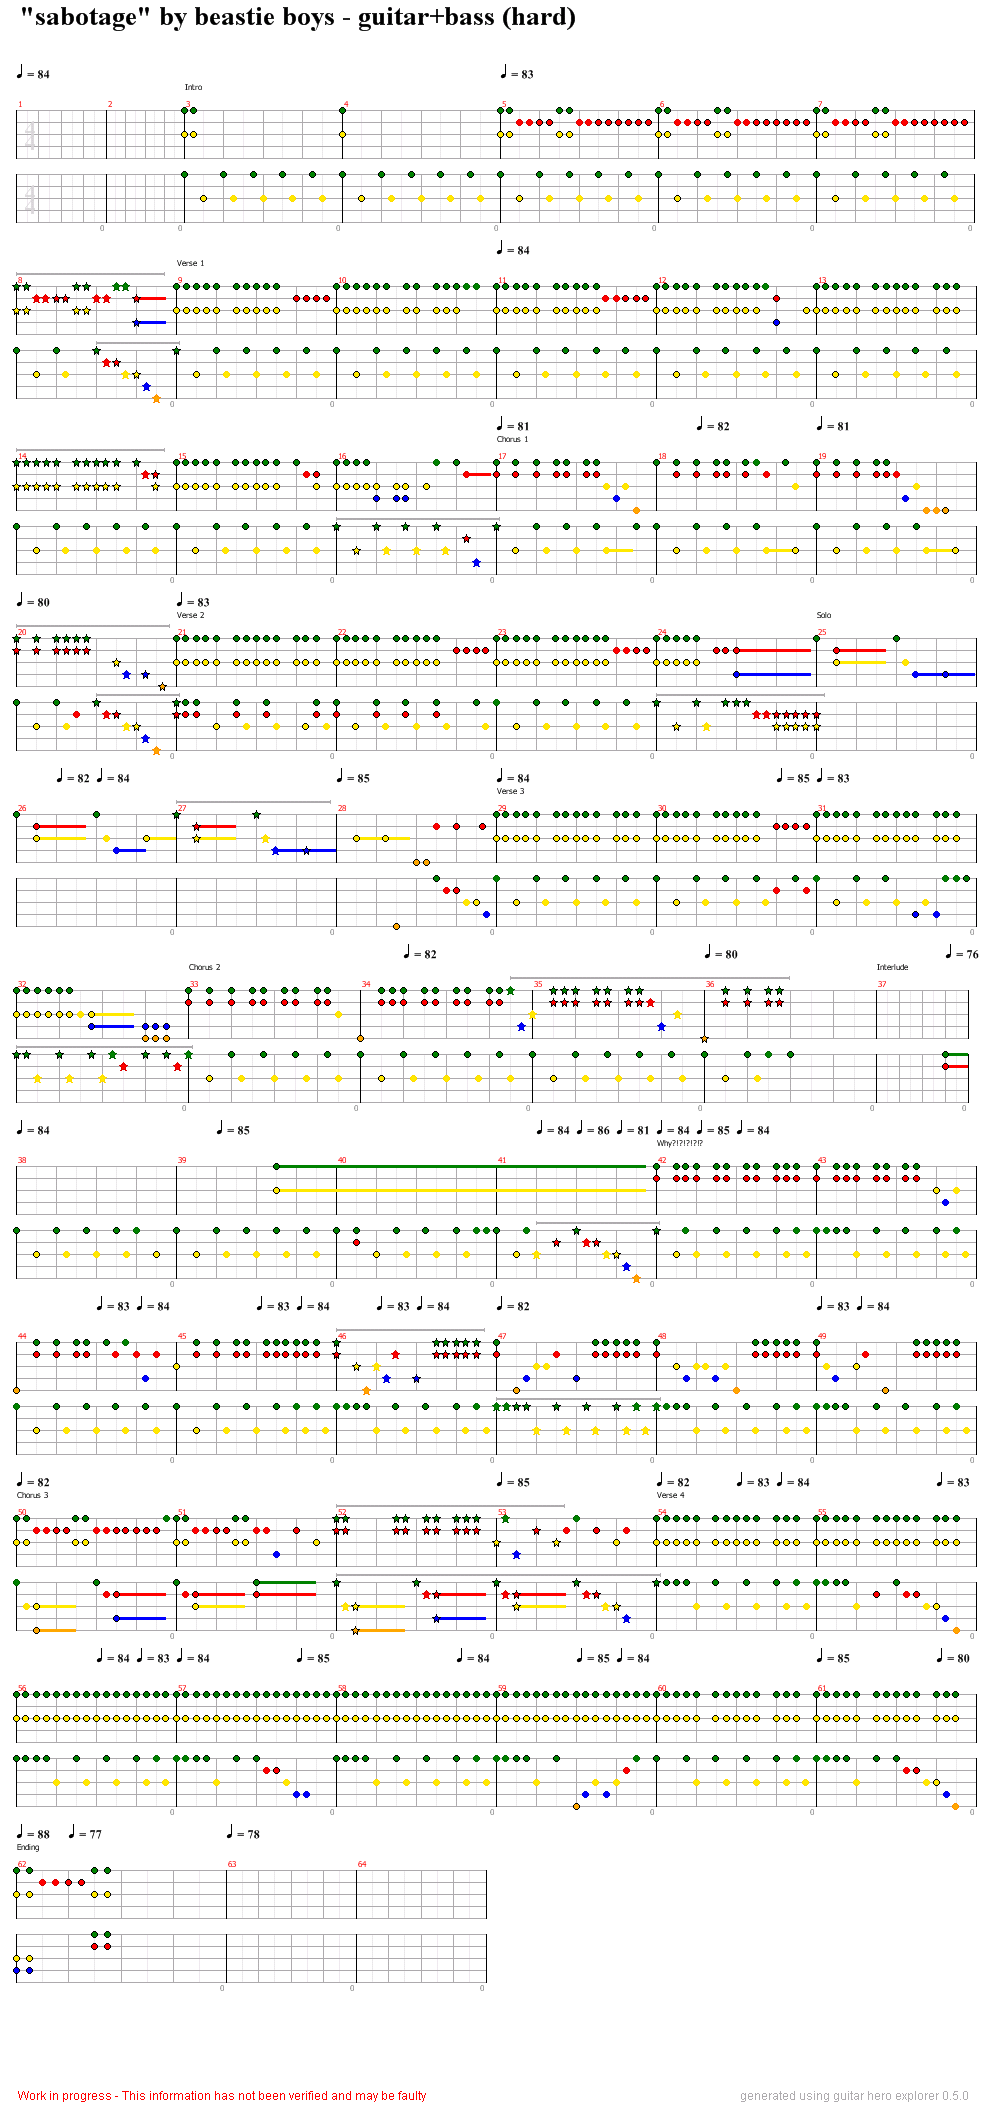Viewport: 988px width, 2118px height.
Task: Click the tempo marking = 77
Action: (x=85, y=1833)
